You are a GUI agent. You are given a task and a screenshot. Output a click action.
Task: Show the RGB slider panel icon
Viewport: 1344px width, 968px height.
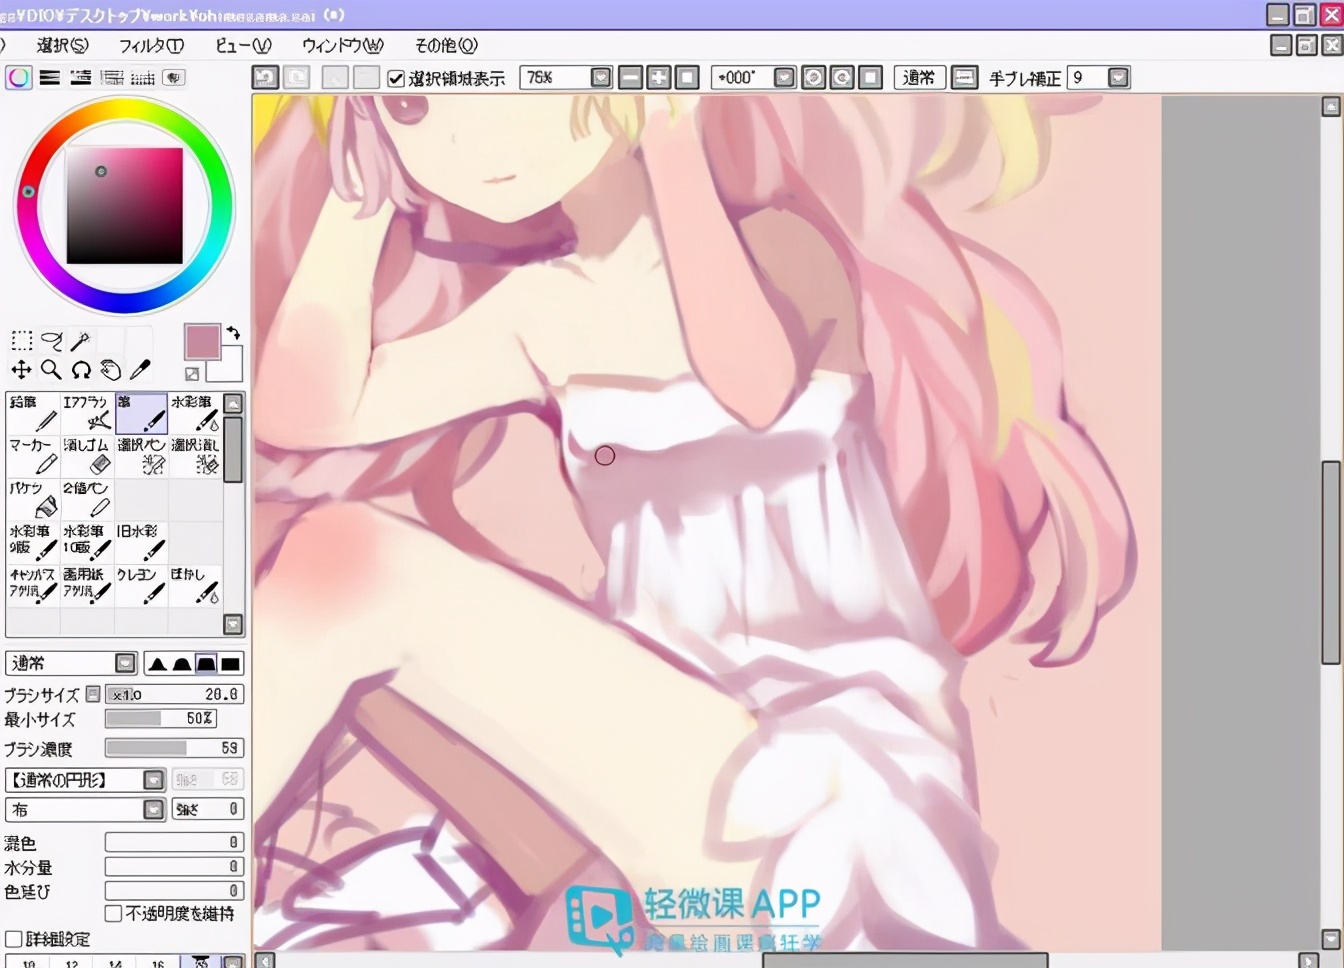point(50,77)
